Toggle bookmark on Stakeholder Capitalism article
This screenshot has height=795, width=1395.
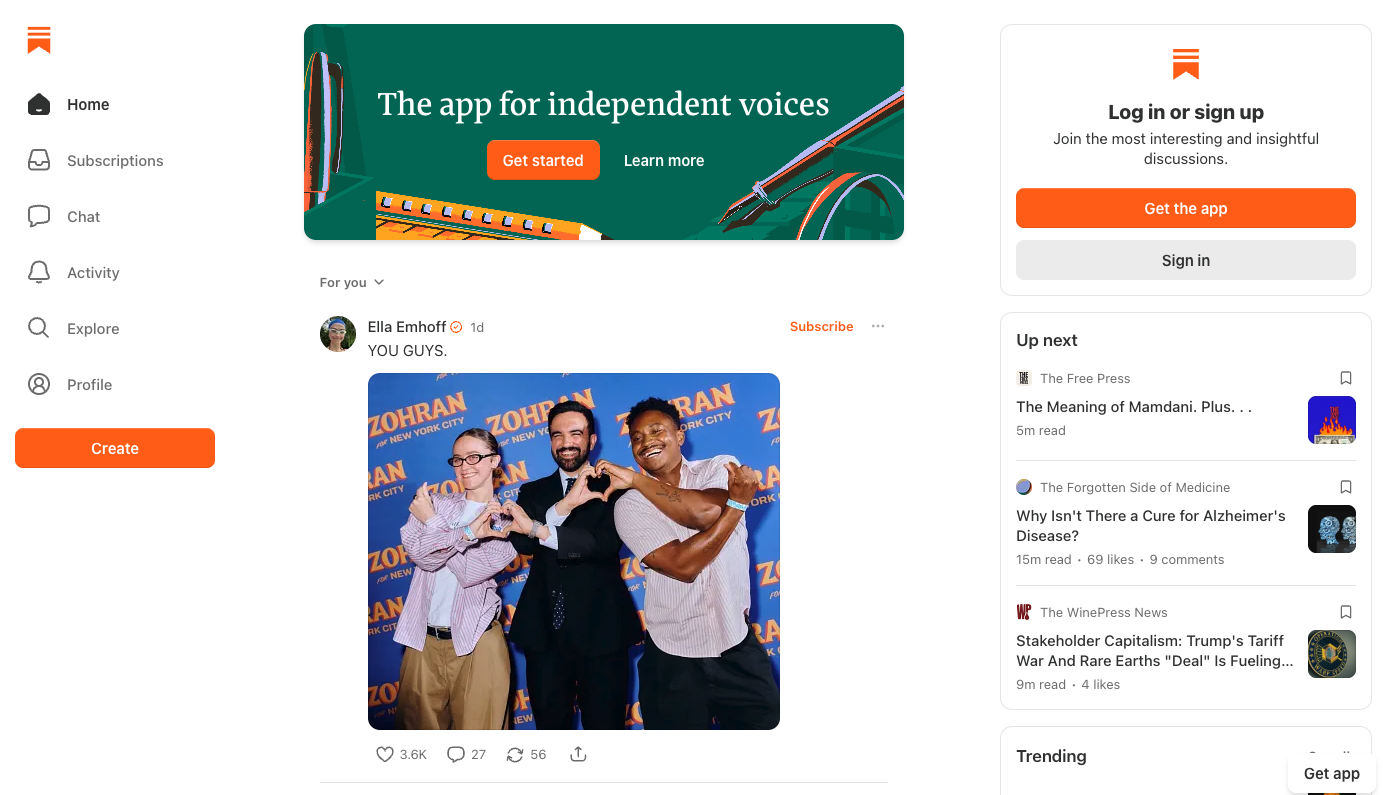point(1346,612)
